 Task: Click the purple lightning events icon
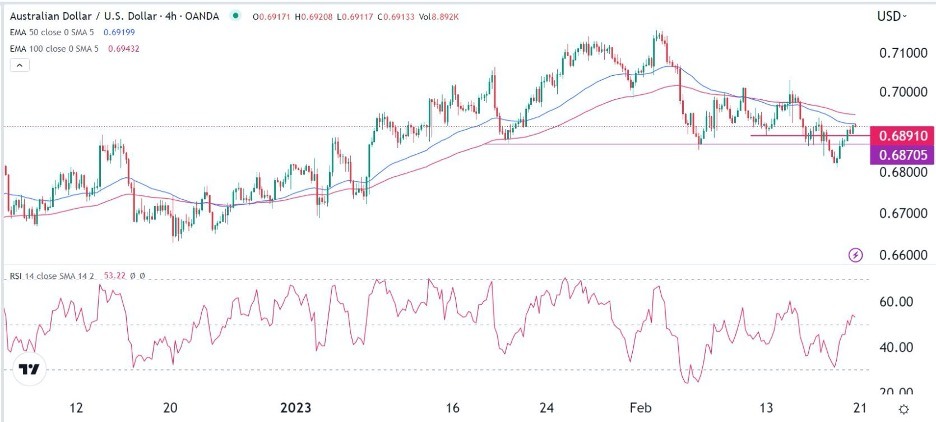pos(856,255)
